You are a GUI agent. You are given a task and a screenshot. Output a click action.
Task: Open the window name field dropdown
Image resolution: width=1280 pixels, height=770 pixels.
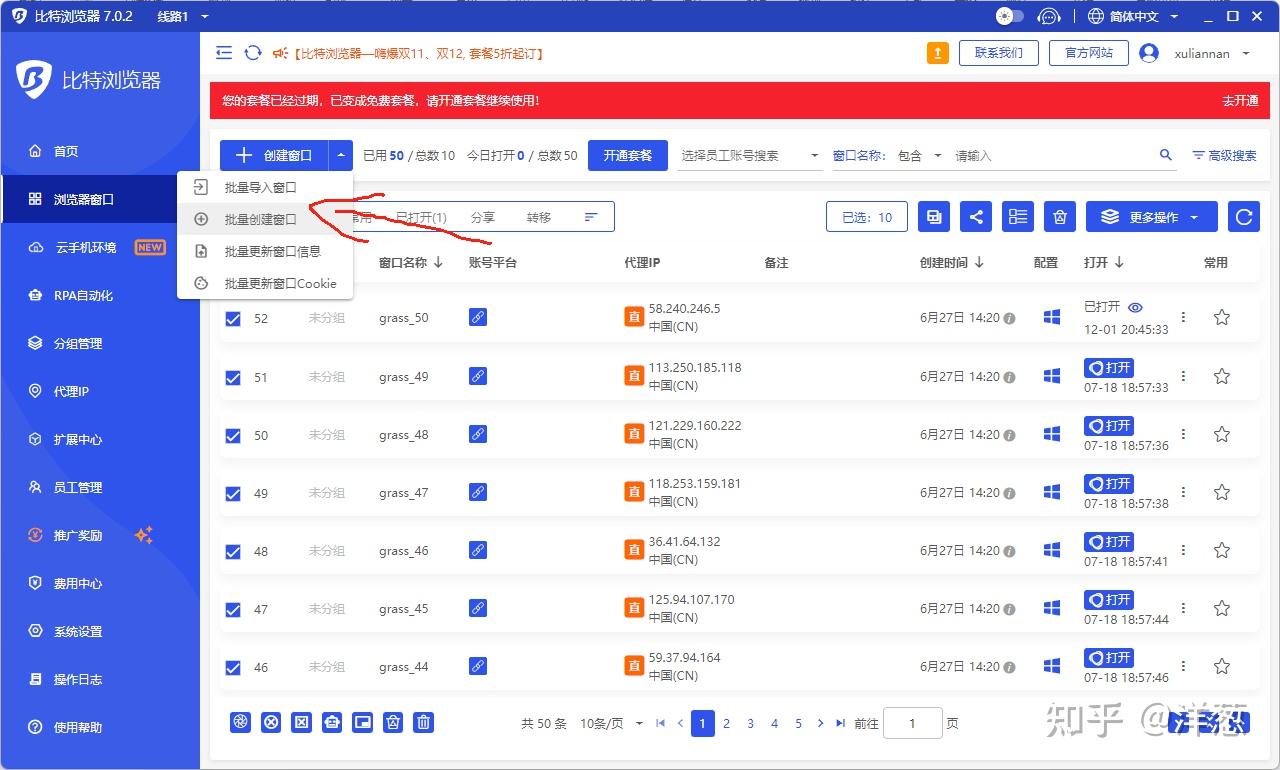(x=860, y=155)
